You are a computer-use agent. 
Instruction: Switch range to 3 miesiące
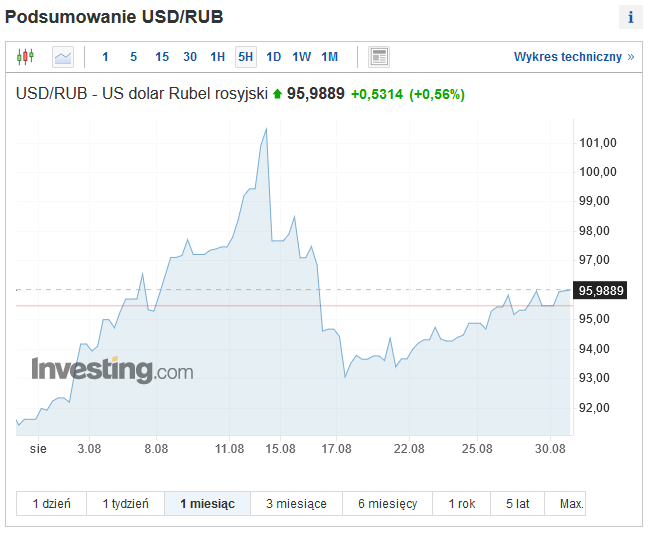tap(296, 504)
